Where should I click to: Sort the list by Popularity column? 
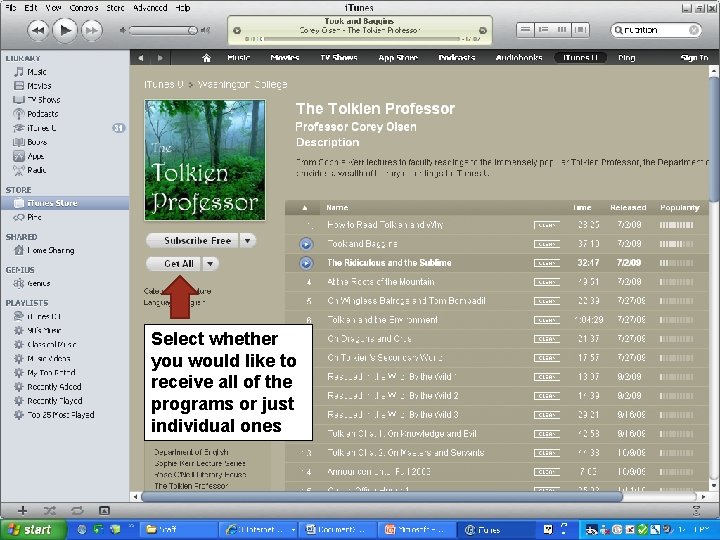tap(680, 208)
